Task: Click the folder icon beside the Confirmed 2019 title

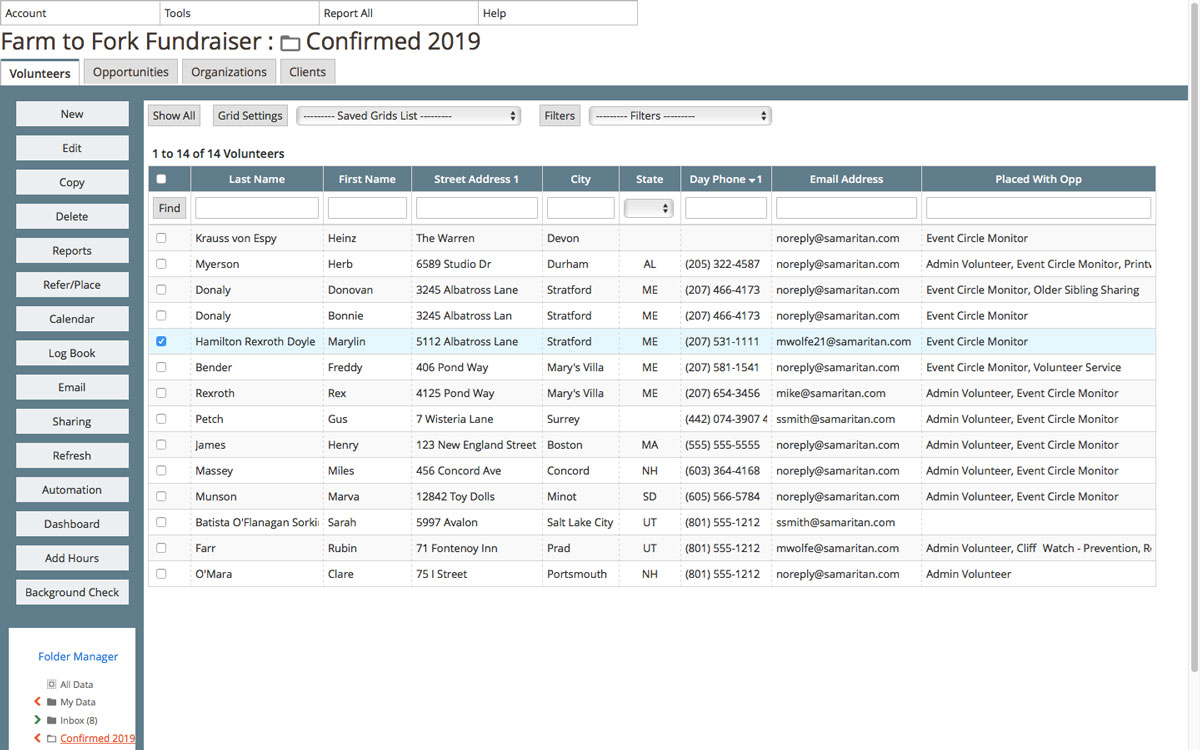Action: (x=290, y=43)
